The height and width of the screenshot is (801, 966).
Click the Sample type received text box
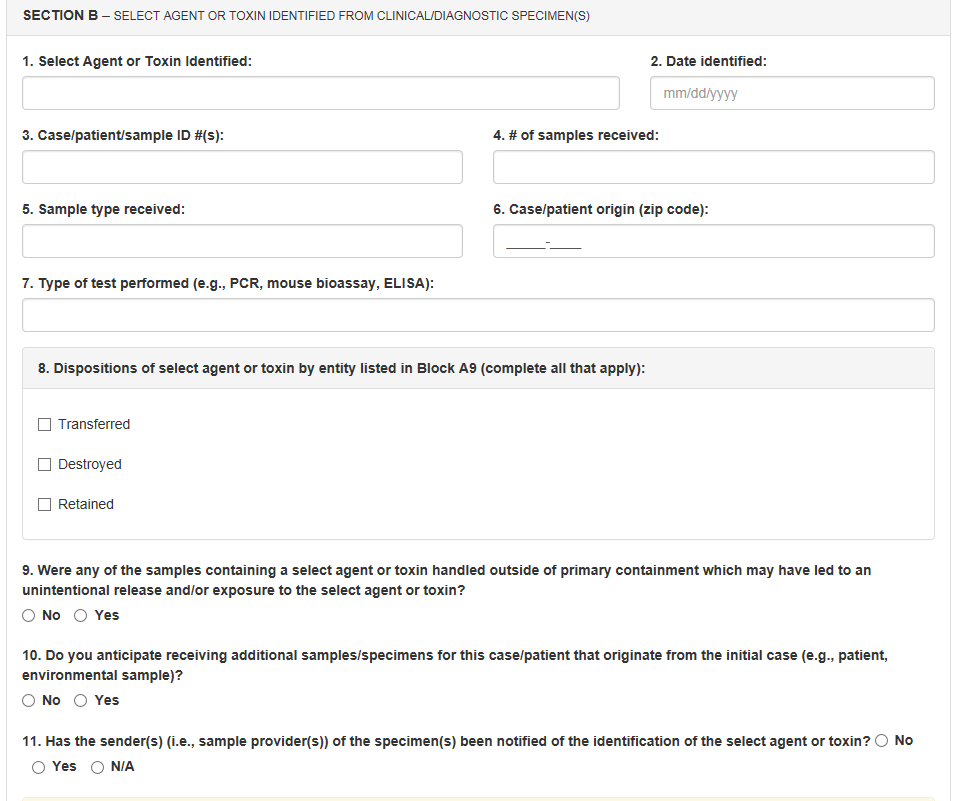(242, 241)
